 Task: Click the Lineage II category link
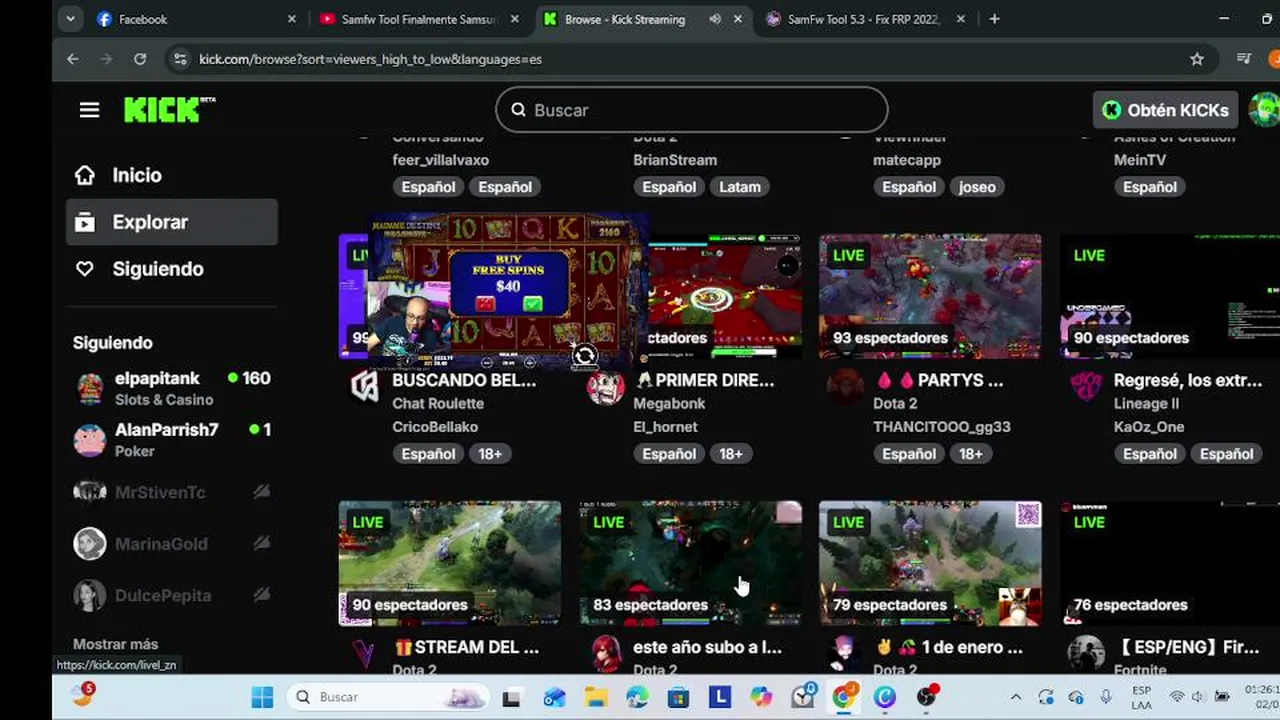click(x=1146, y=404)
